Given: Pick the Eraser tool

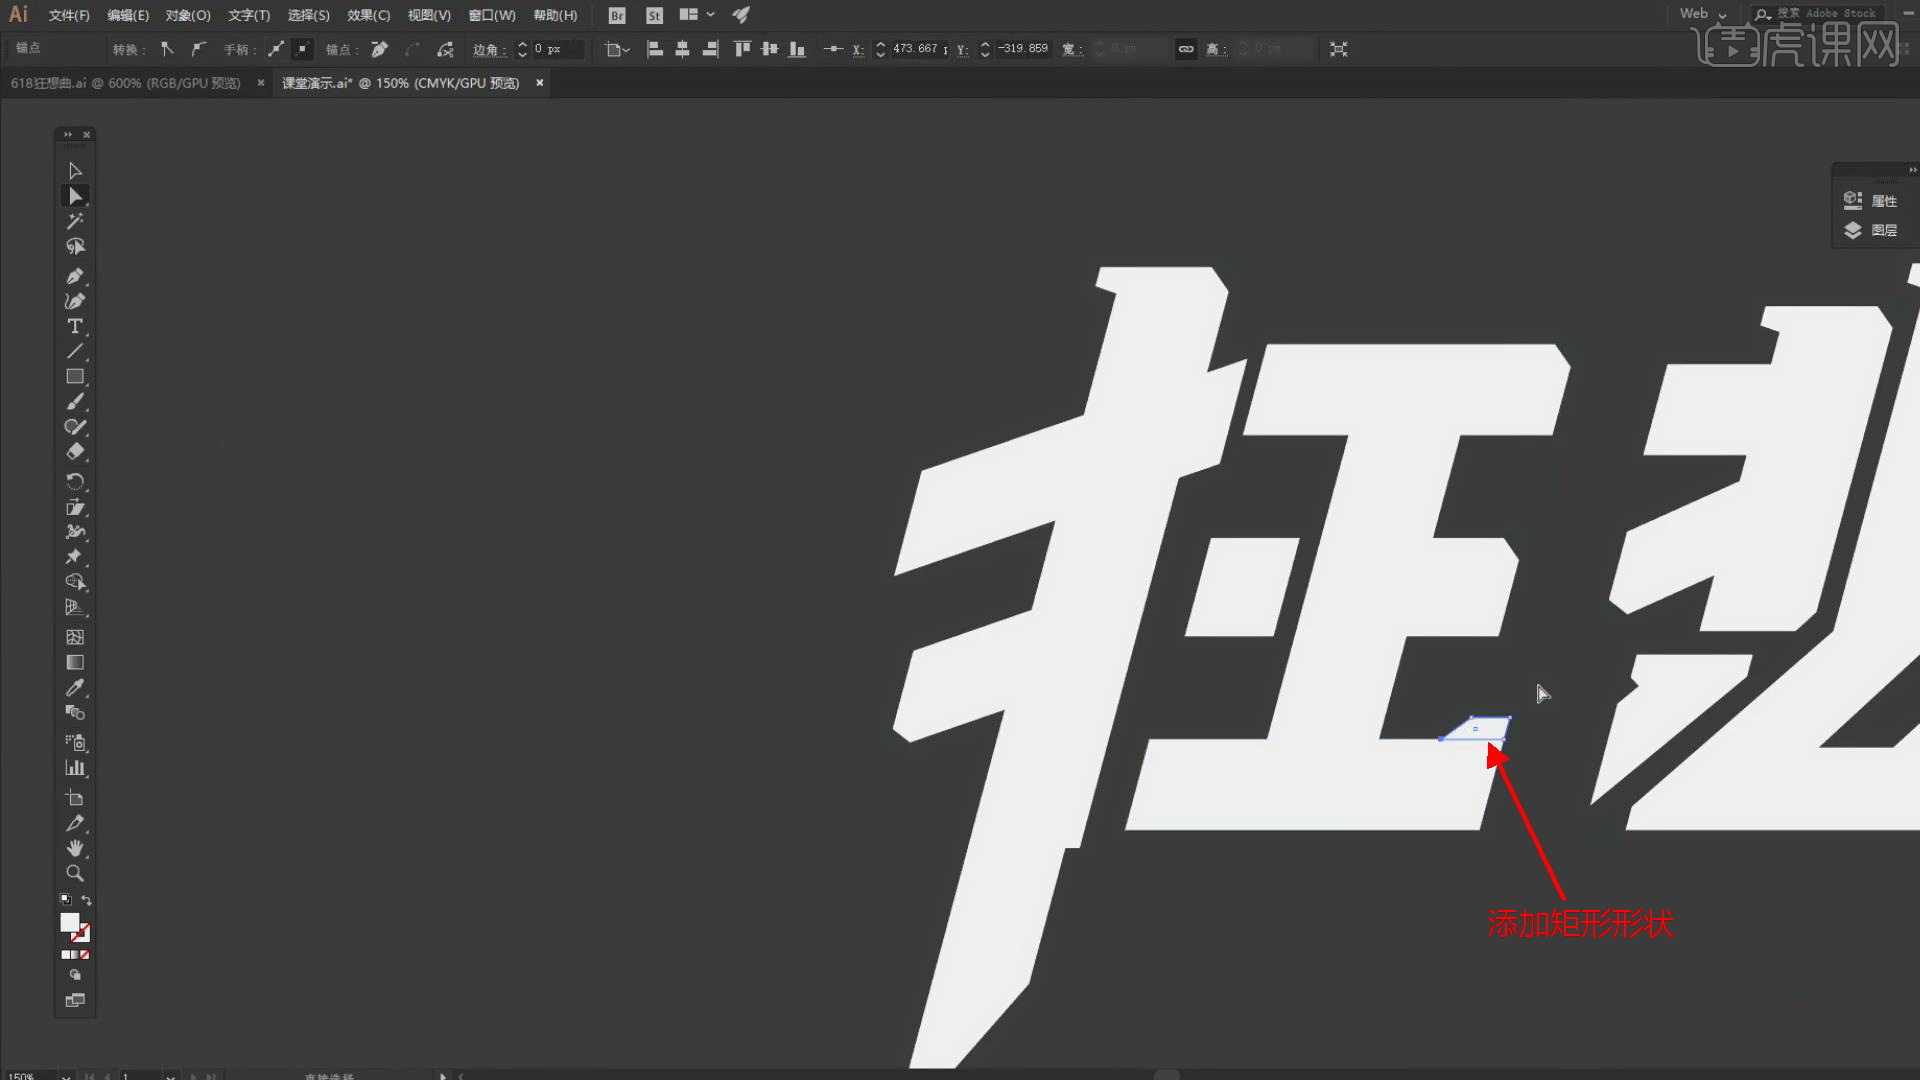Looking at the screenshot, I should click(x=75, y=452).
